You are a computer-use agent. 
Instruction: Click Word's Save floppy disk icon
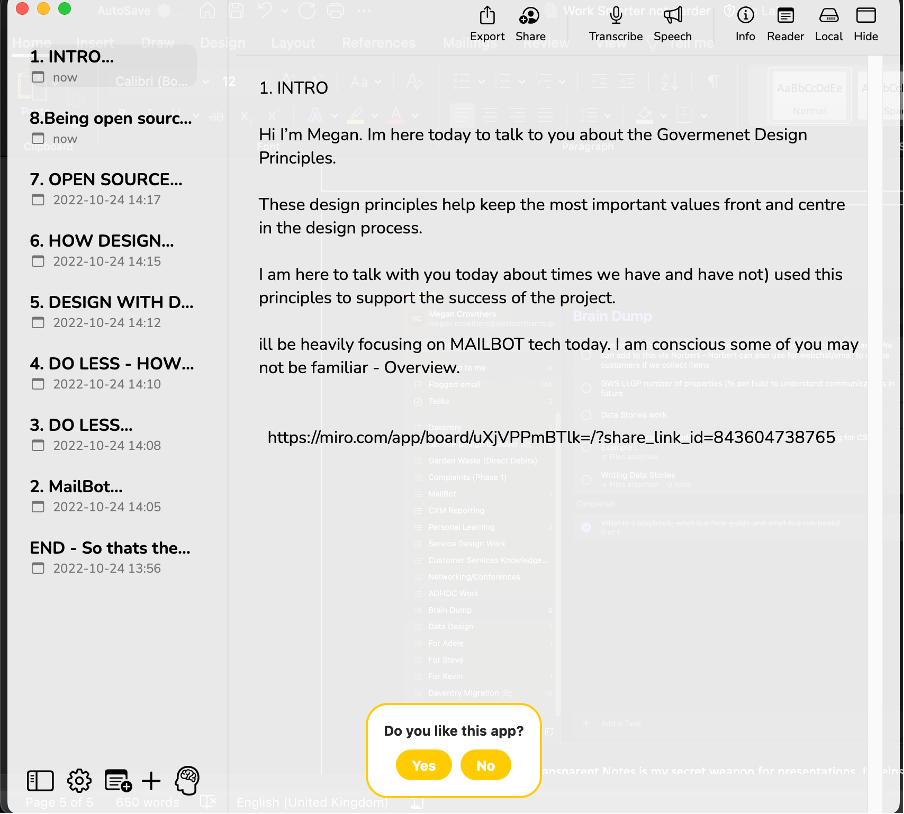(236, 11)
